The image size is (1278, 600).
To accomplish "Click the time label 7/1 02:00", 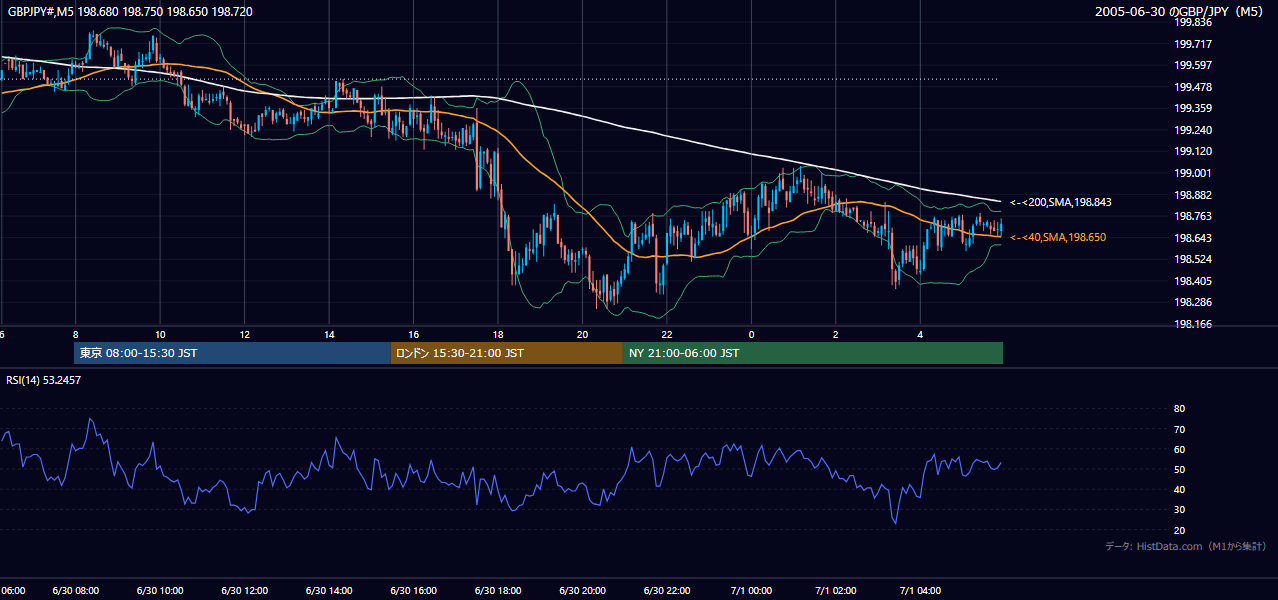I will [x=838, y=591].
